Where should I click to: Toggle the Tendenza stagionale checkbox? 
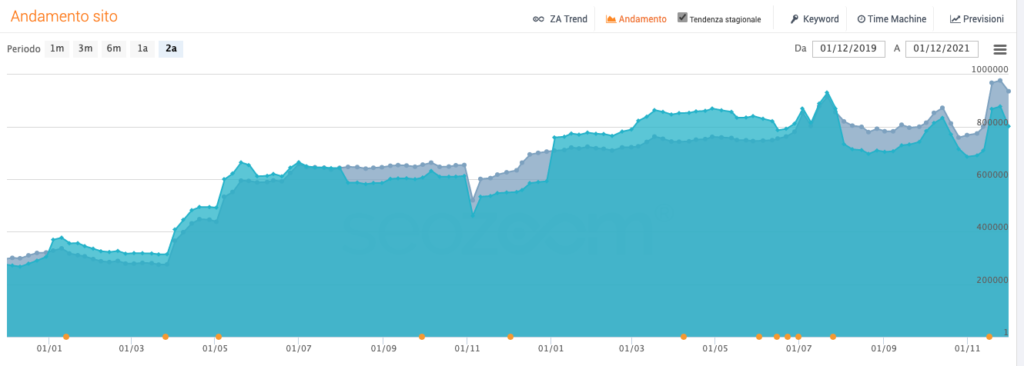click(682, 18)
